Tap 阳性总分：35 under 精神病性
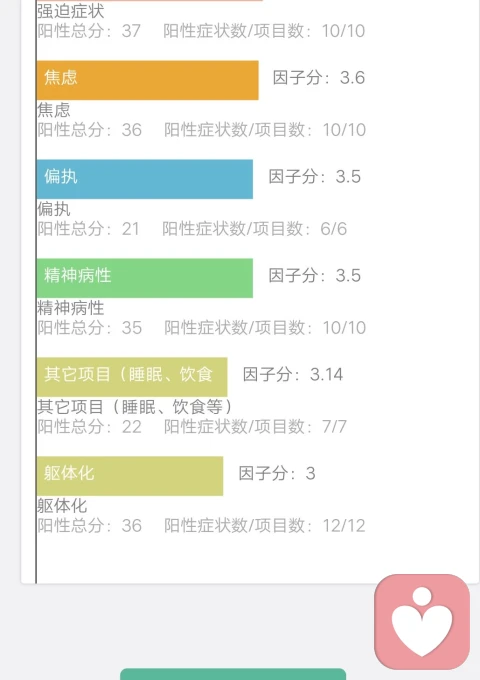 click(x=89, y=328)
